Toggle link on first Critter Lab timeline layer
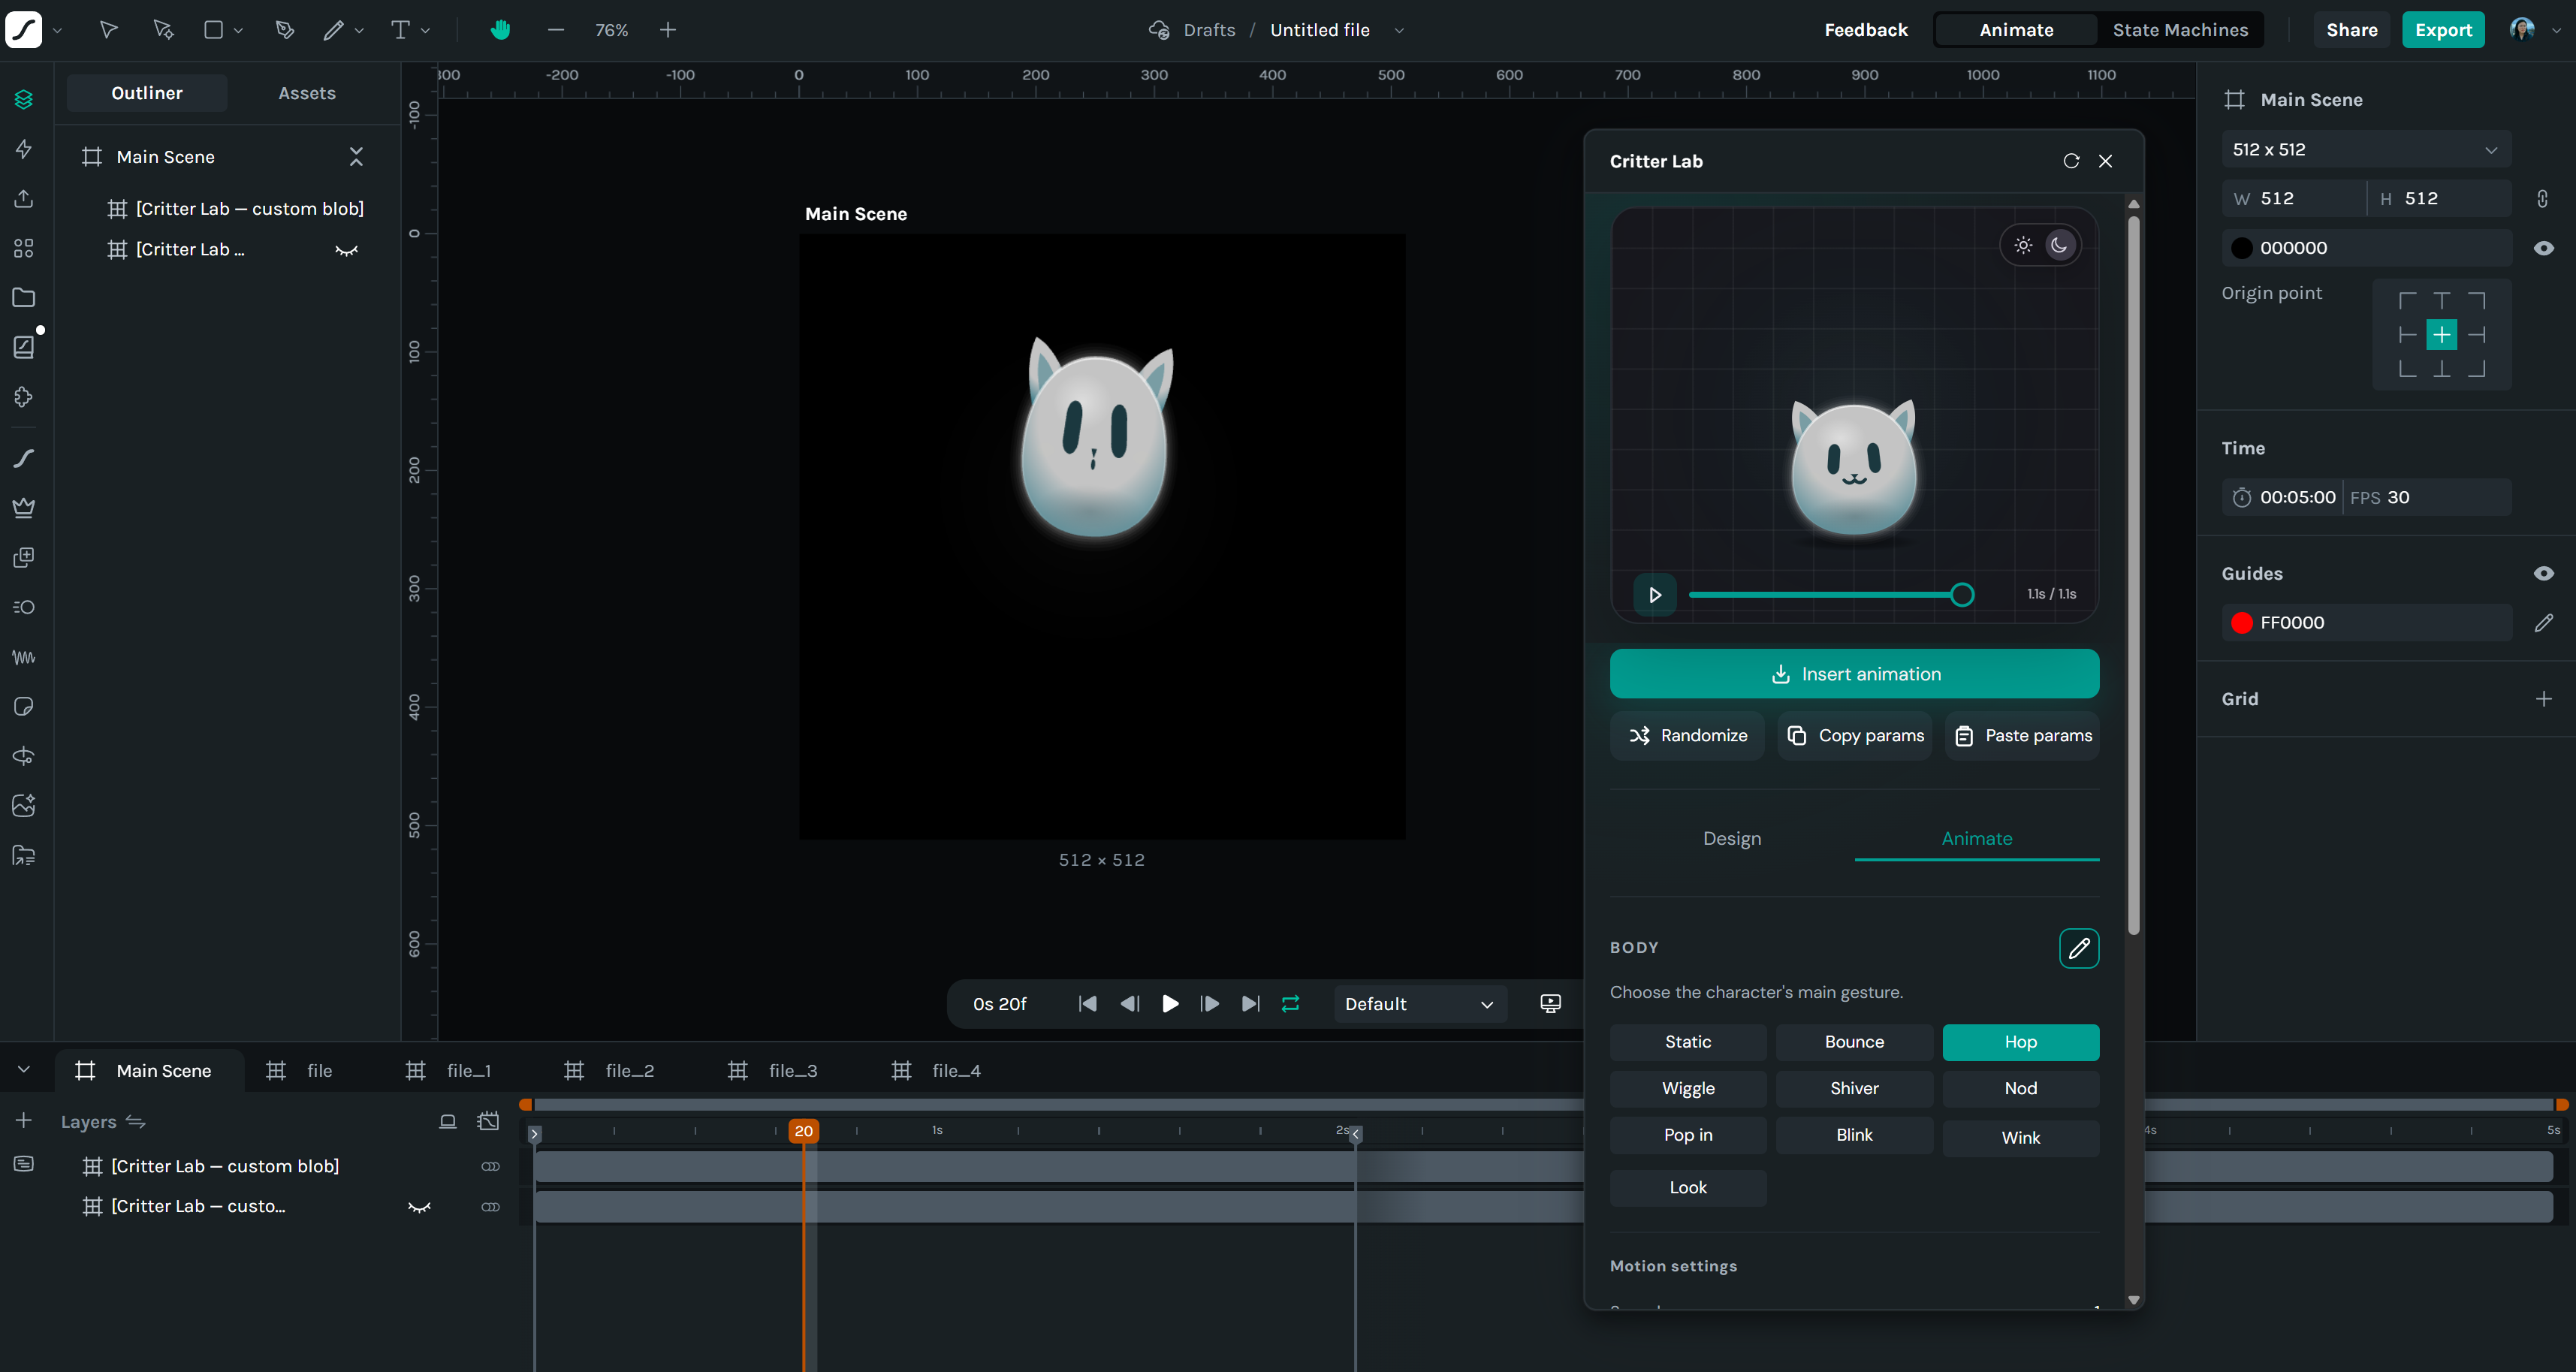This screenshot has height=1372, width=2576. coord(490,1166)
